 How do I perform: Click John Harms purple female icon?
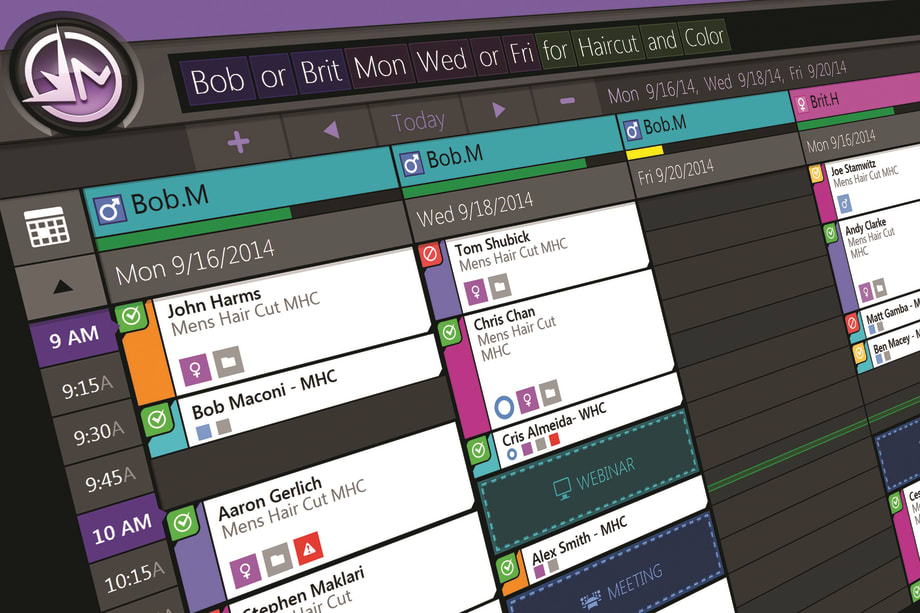pos(195,370)
